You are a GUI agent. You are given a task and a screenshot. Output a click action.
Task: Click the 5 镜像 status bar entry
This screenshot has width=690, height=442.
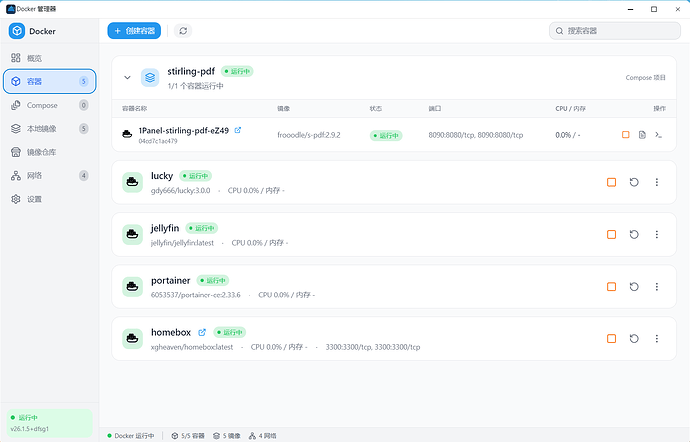click(x=227, y=436)
